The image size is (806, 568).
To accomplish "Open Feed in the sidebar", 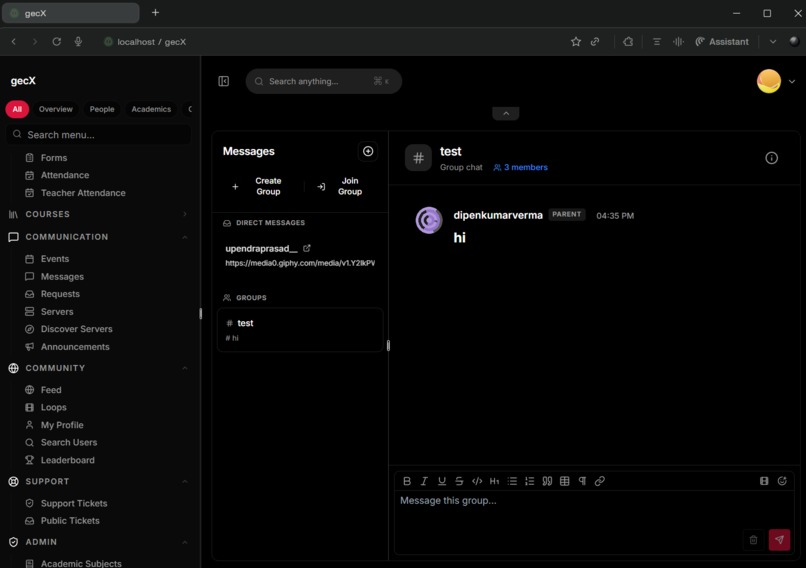I will [x=51, y=390].
